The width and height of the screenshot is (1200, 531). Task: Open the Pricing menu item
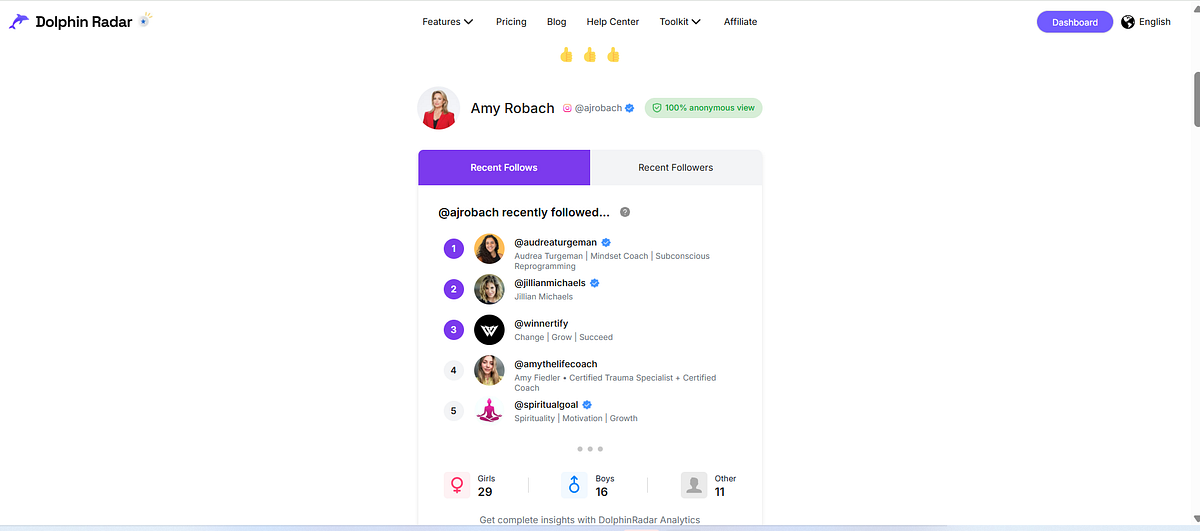coord(511,22)
